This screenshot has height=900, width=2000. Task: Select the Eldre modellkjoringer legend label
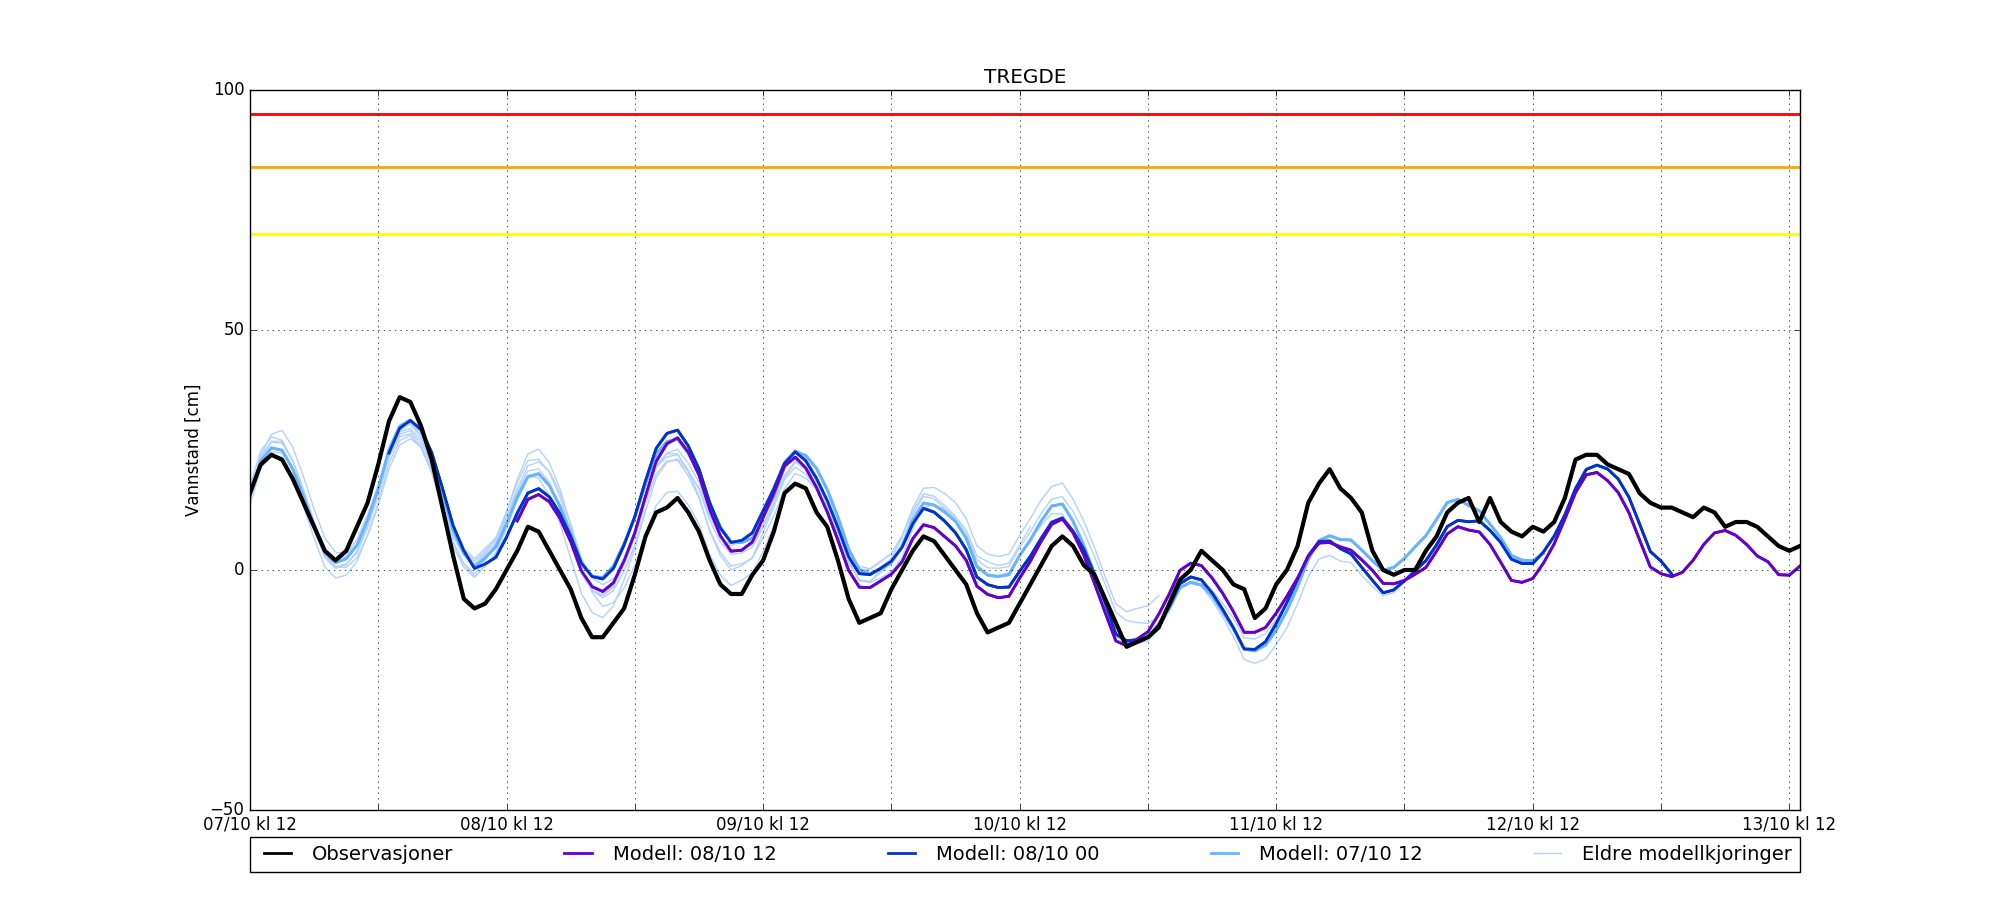pos(1686,854)
